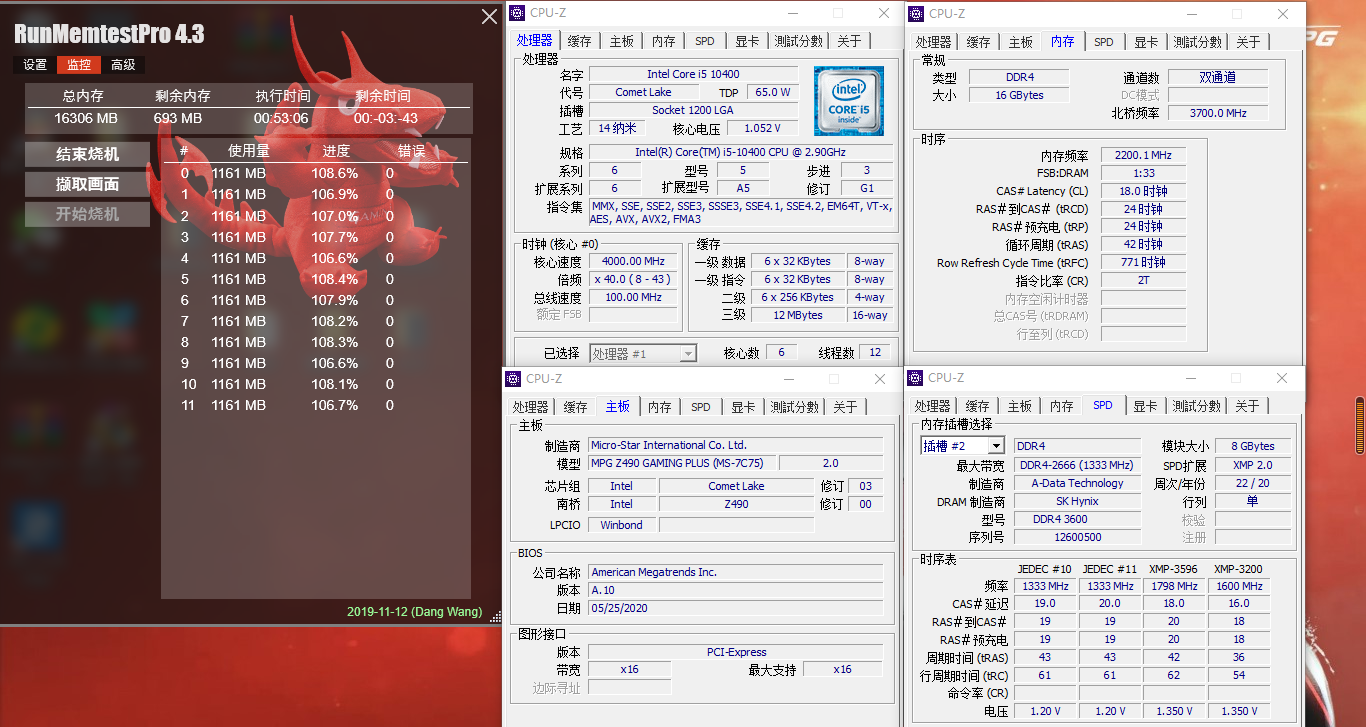1366x727 pixels.
Task: Open SPD tab in the CPU-Z processor window
Action: [705, 41]
